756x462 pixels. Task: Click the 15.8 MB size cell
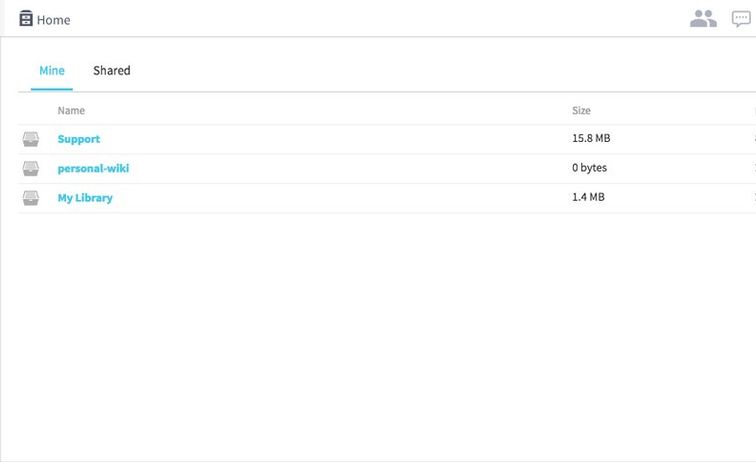tap(591, 139)
